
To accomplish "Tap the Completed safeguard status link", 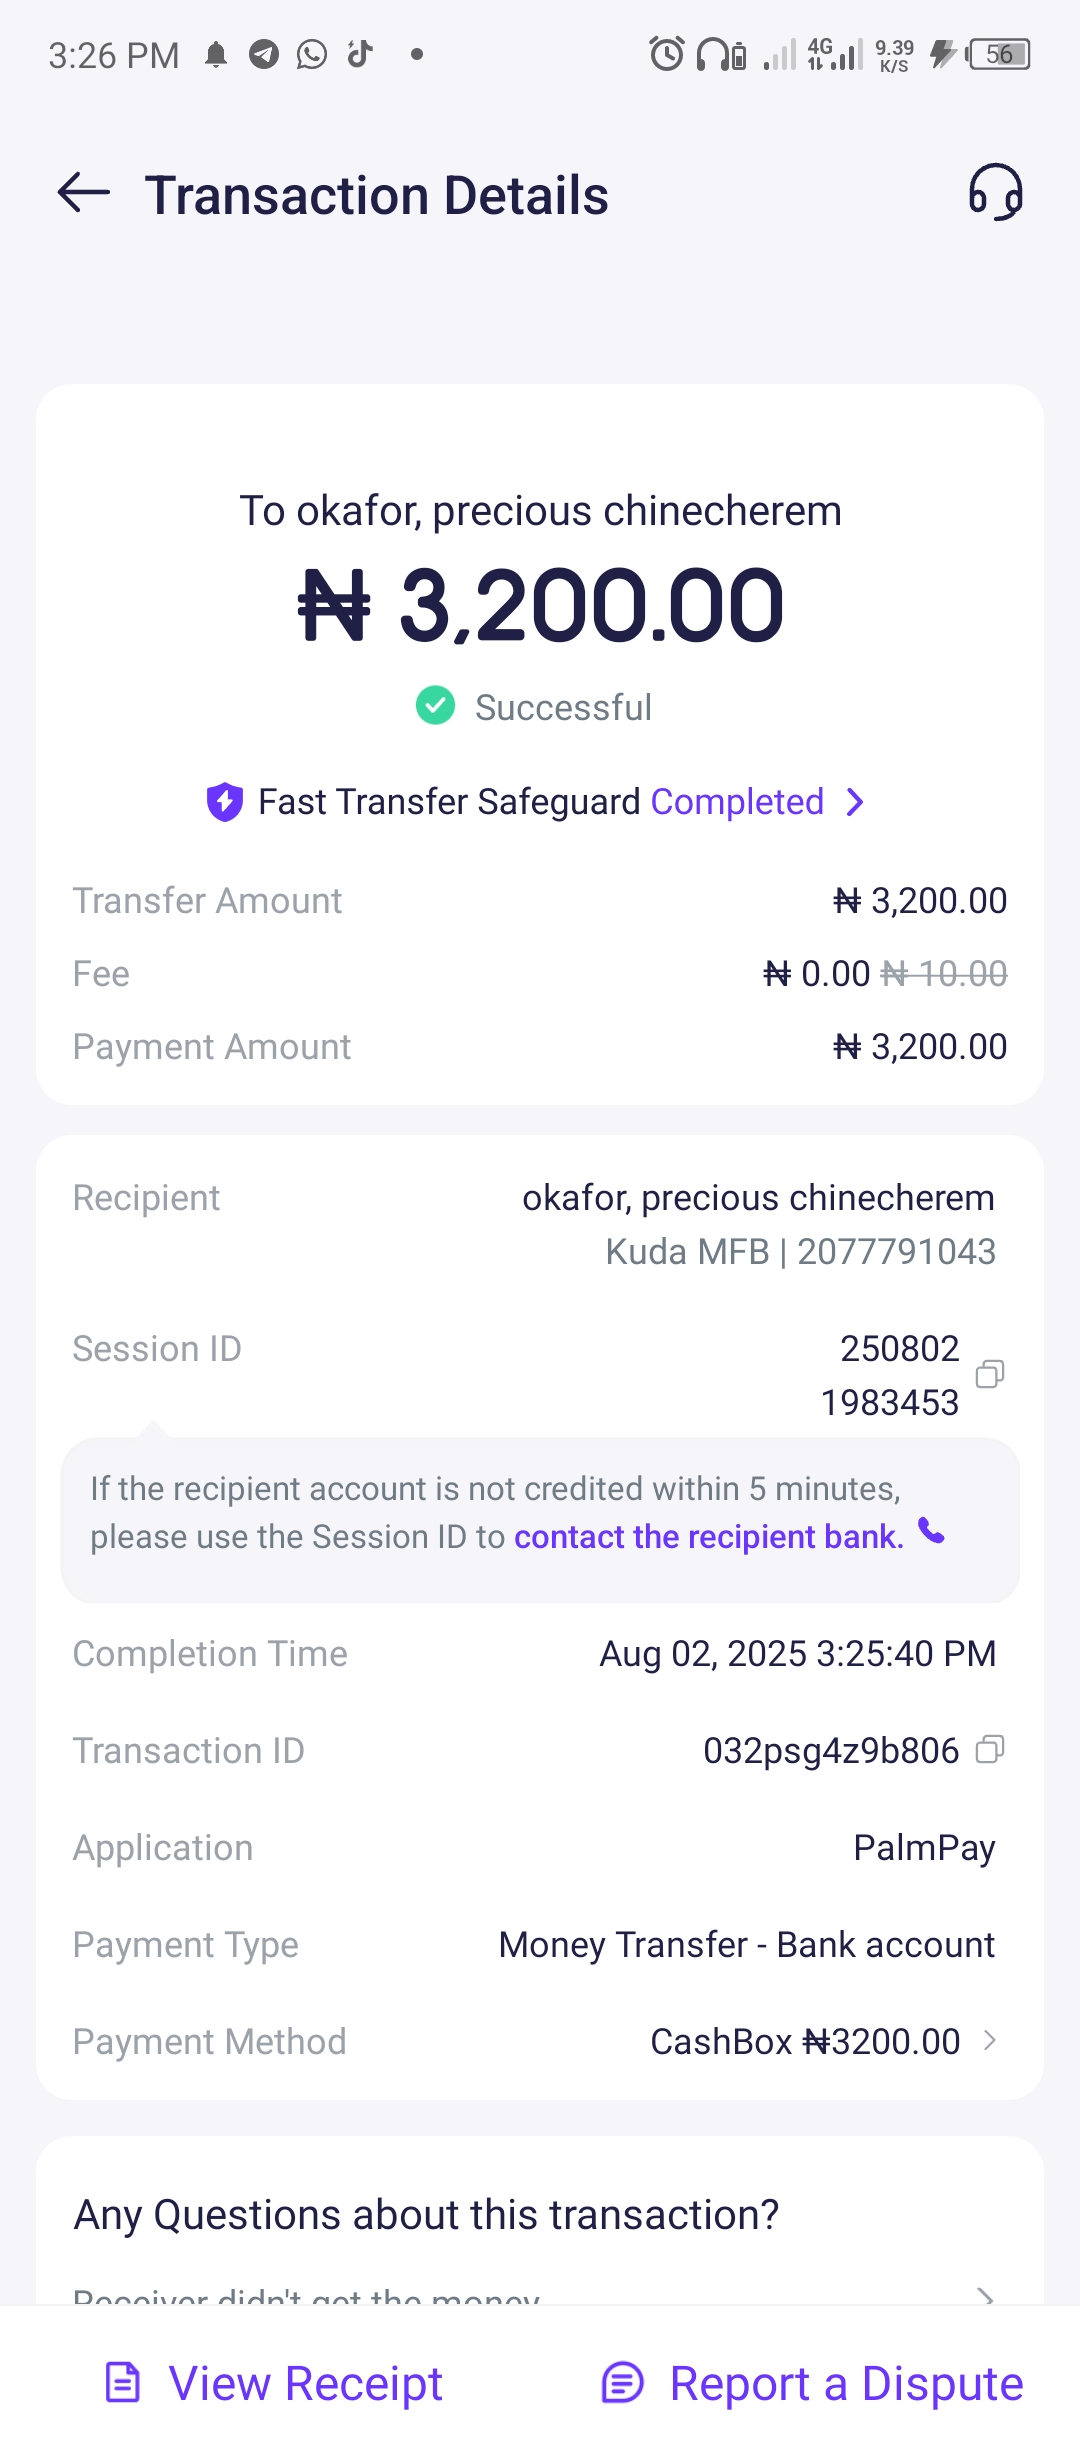I will [x=737, y=802].
